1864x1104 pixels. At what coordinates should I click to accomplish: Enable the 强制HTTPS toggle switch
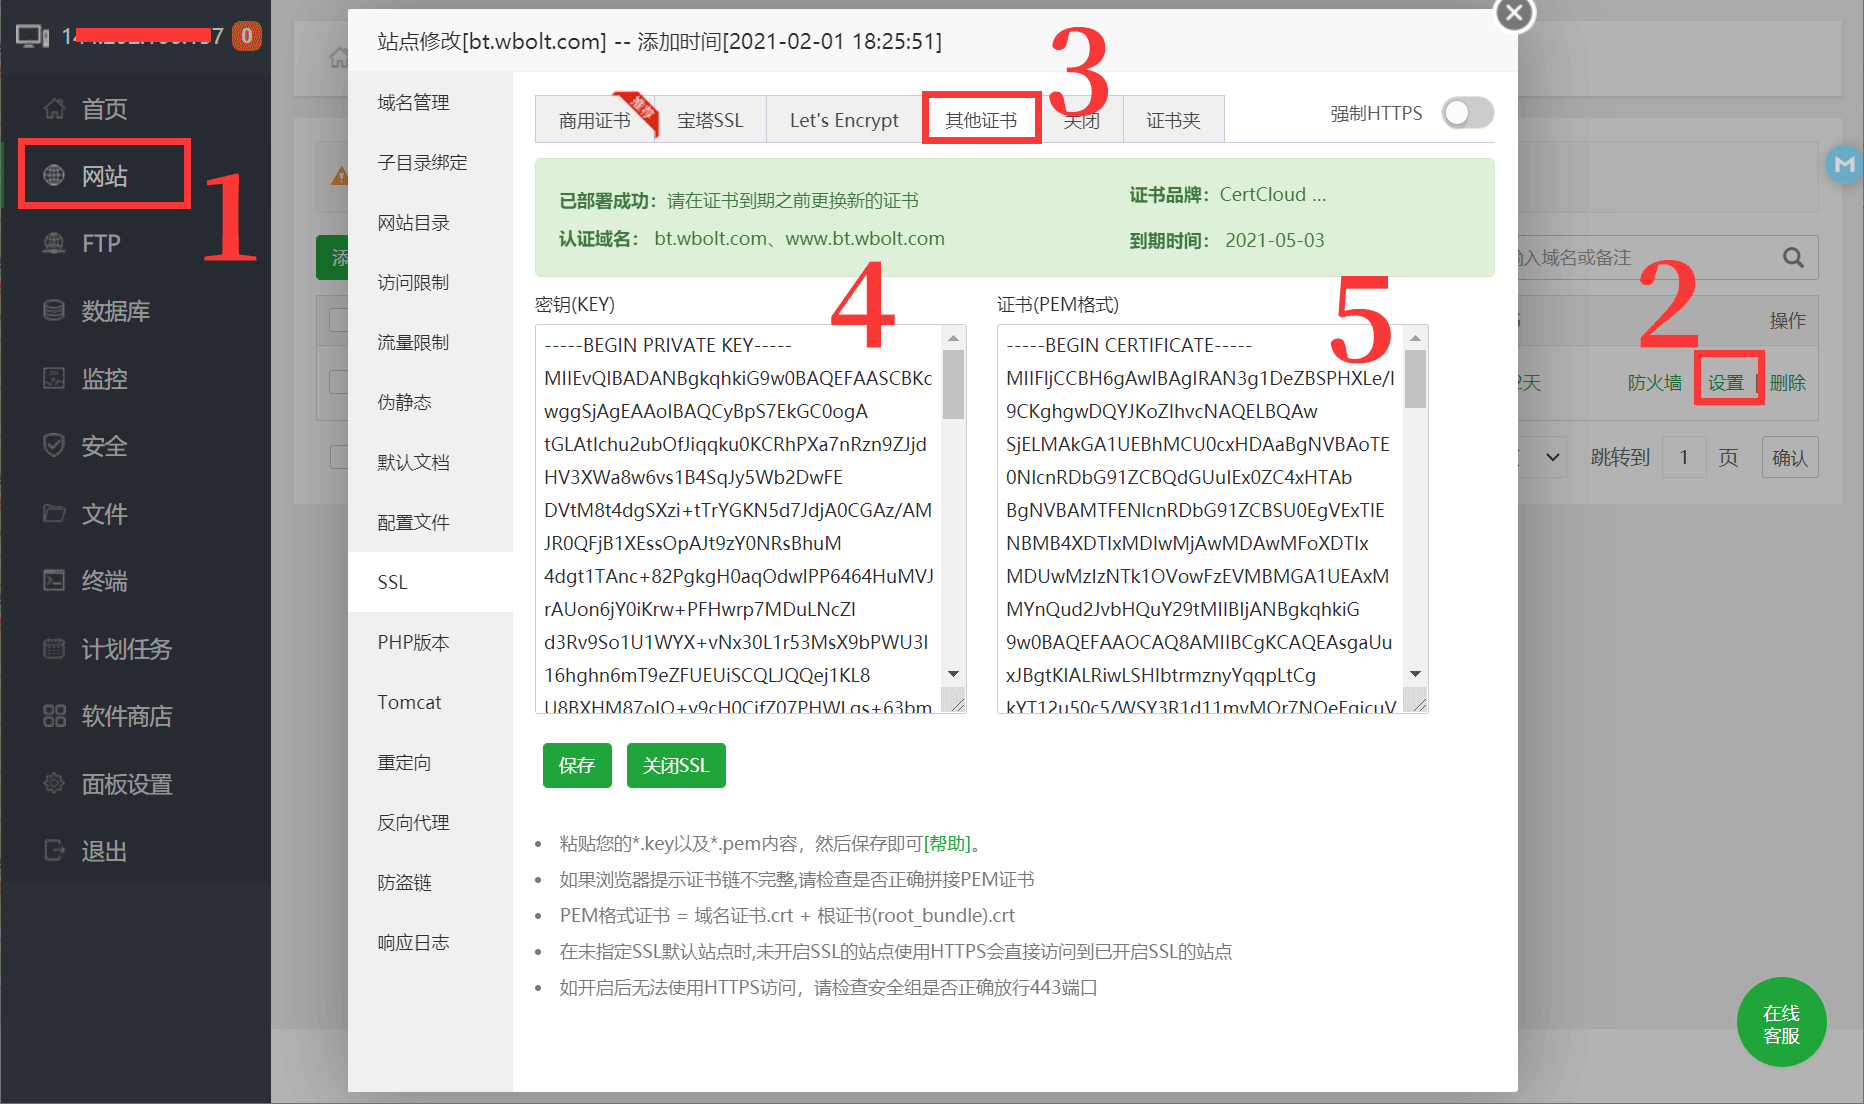click(1467, 114)
